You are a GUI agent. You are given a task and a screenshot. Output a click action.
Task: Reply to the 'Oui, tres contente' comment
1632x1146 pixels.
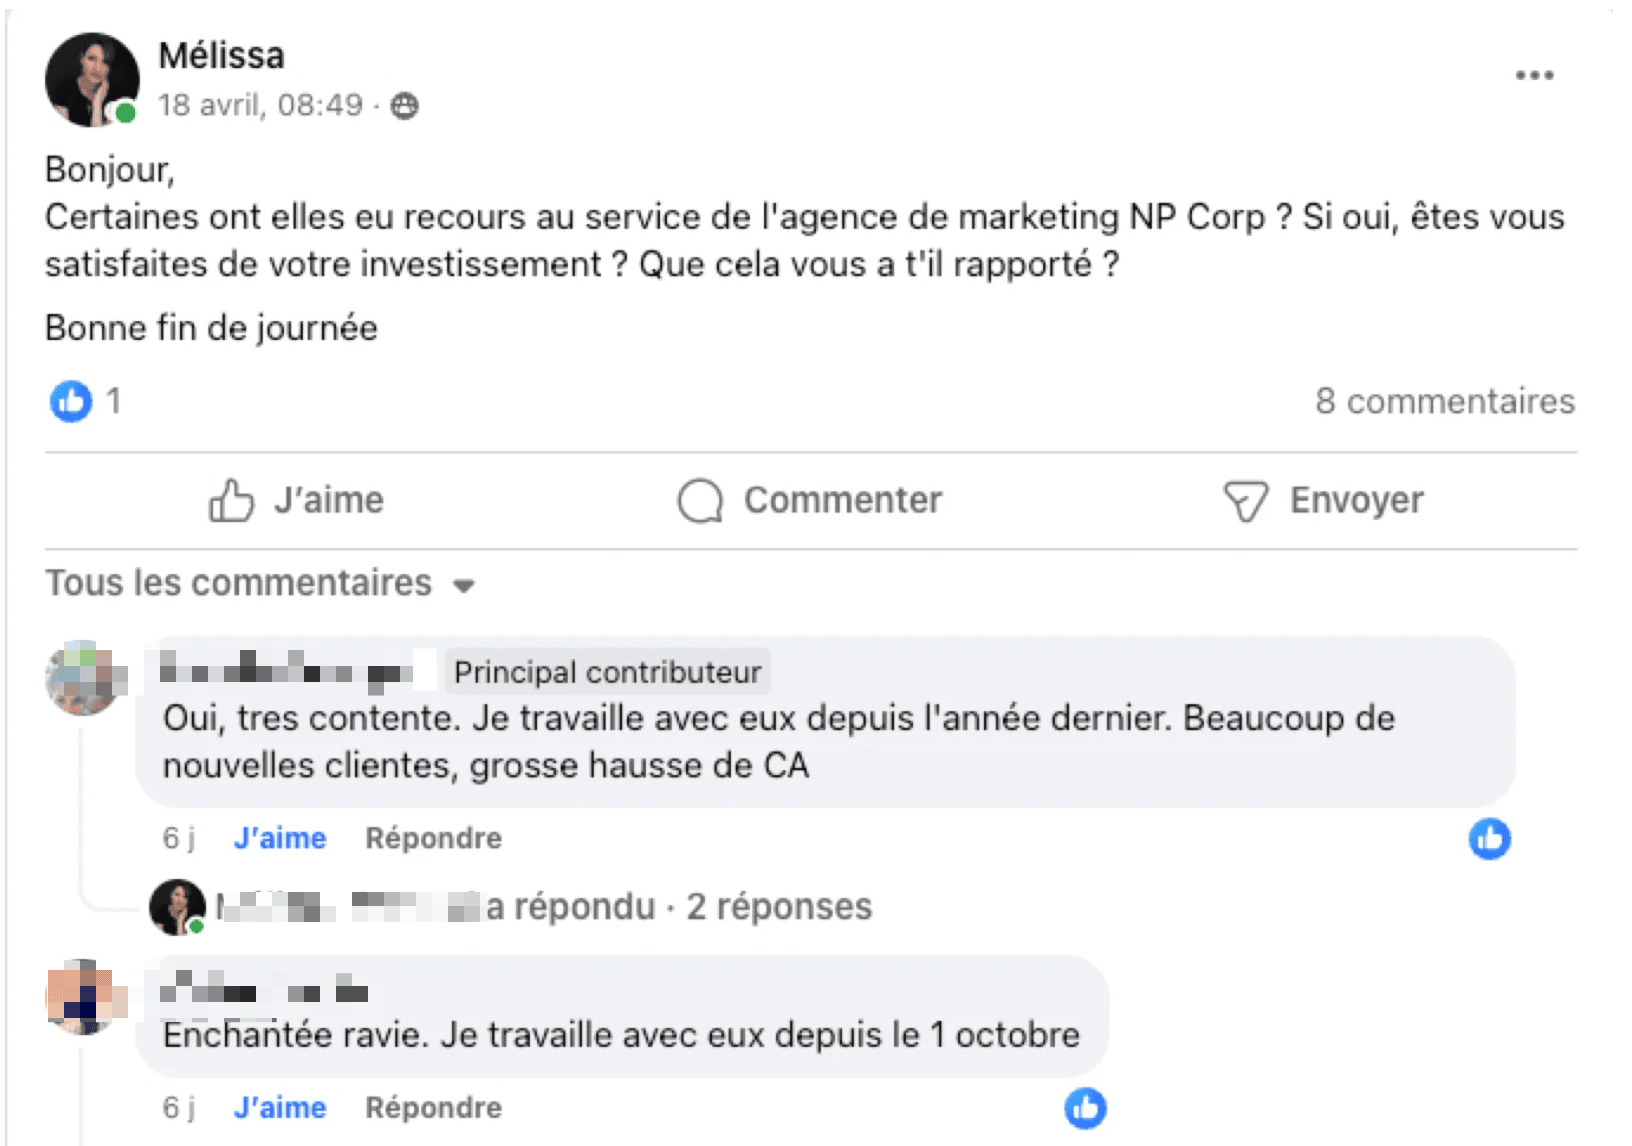coord(433,838)
